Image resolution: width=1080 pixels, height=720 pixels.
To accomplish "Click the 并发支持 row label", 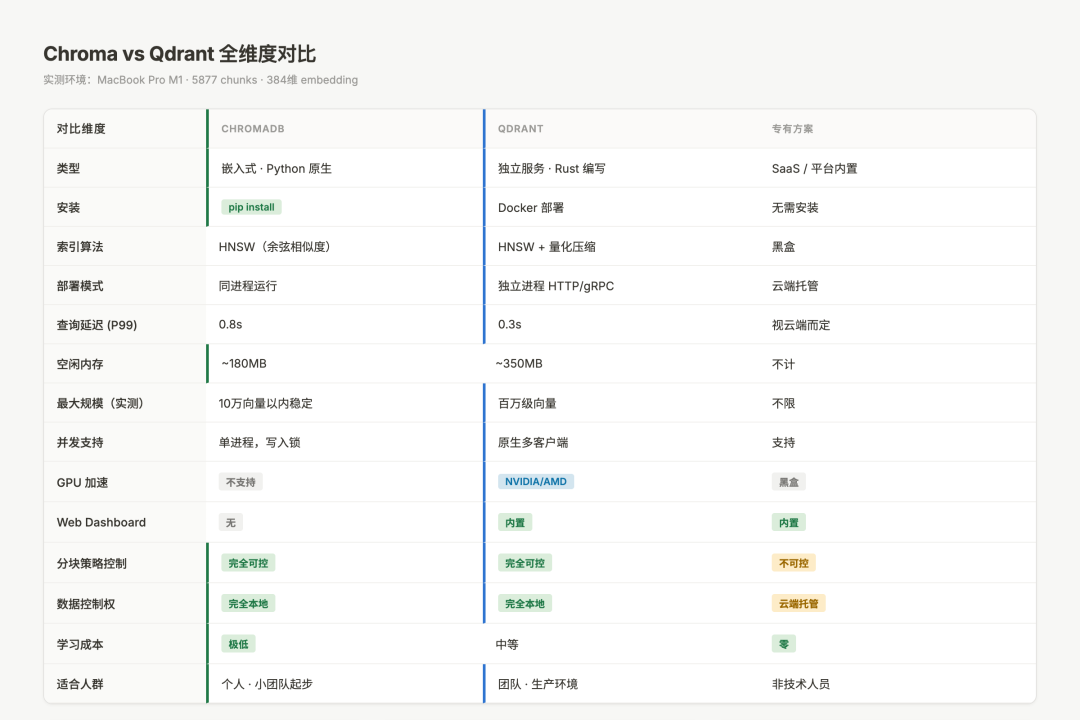I will (80, 442).
